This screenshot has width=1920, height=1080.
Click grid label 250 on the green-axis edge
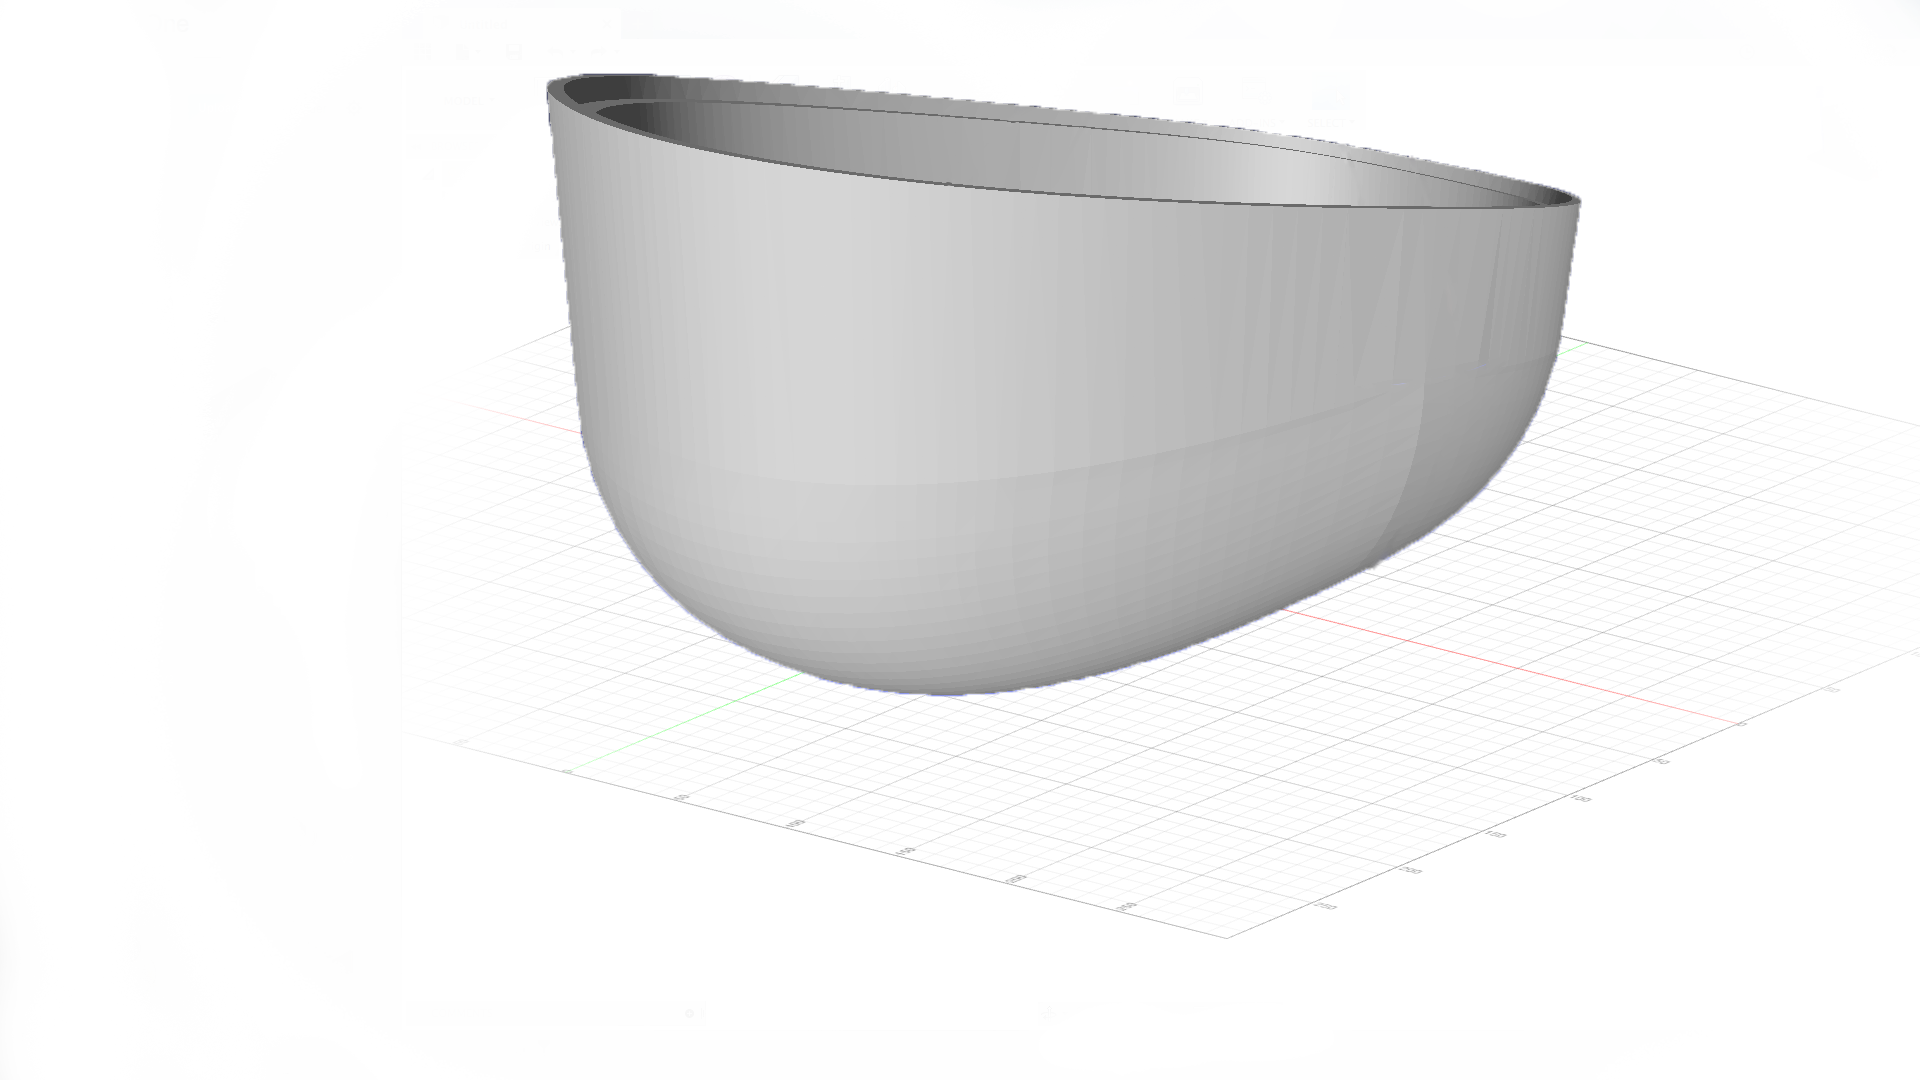(1127, 906)
